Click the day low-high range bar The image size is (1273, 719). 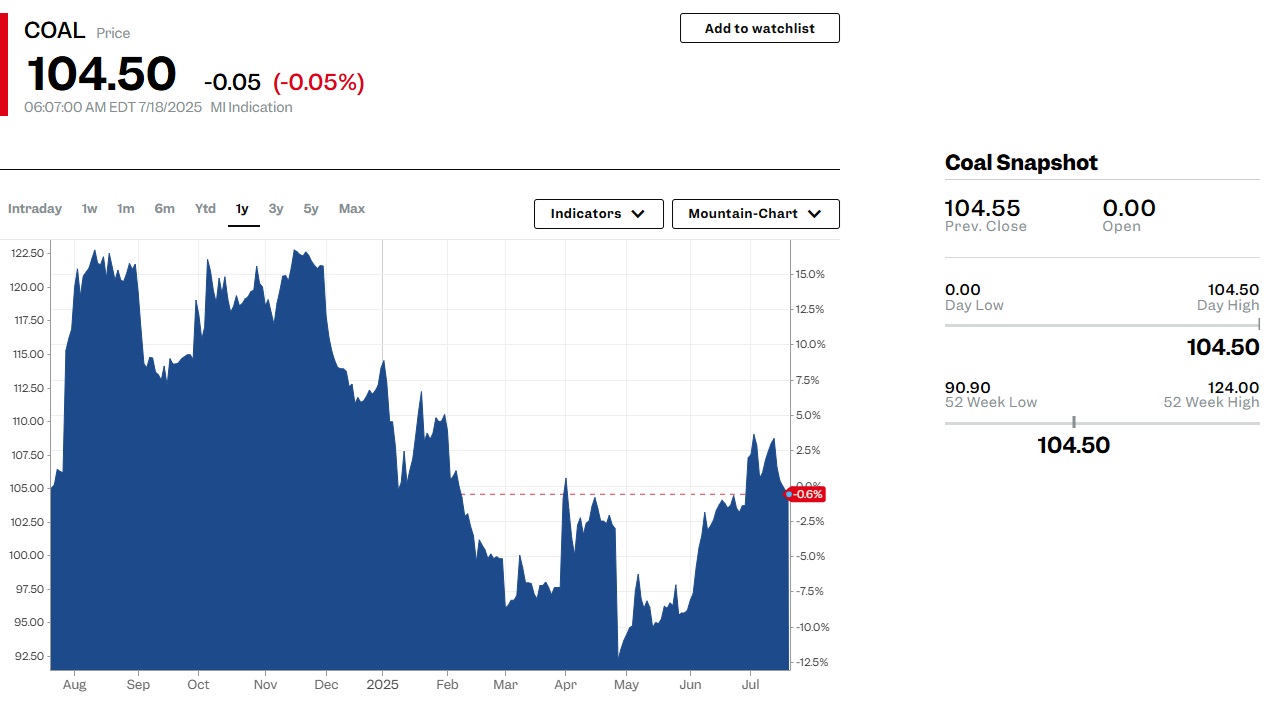[1102, 325]
